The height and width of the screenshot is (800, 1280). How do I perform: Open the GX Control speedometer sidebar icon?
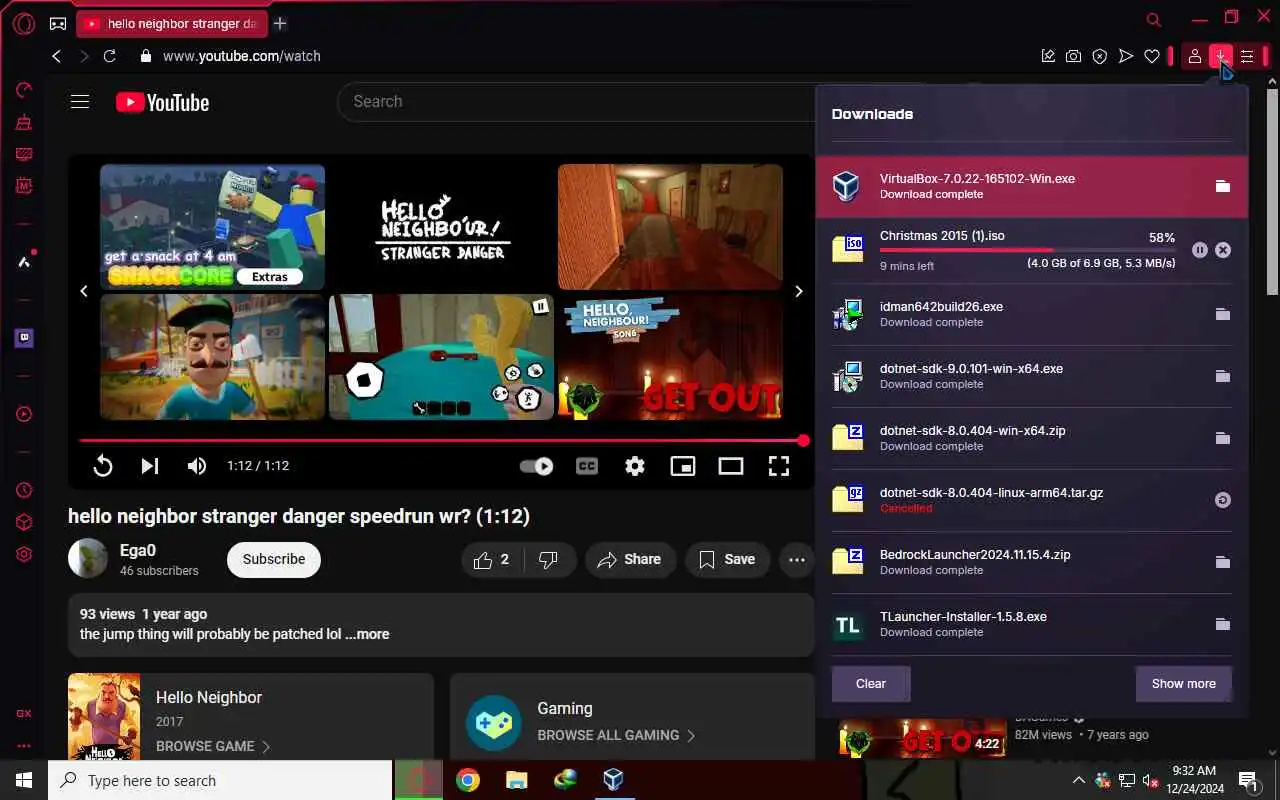[24, 90]
